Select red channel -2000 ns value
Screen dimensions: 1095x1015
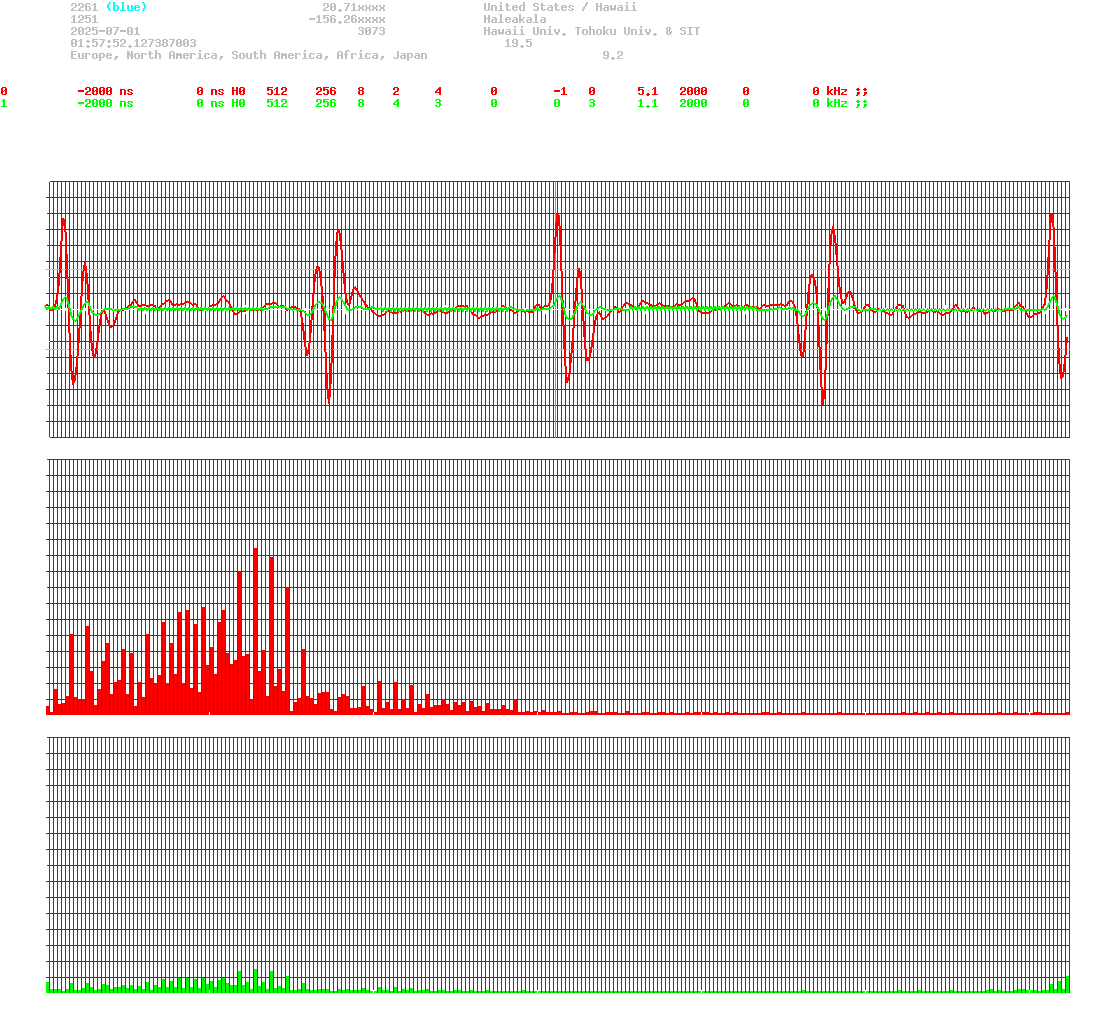105,92
